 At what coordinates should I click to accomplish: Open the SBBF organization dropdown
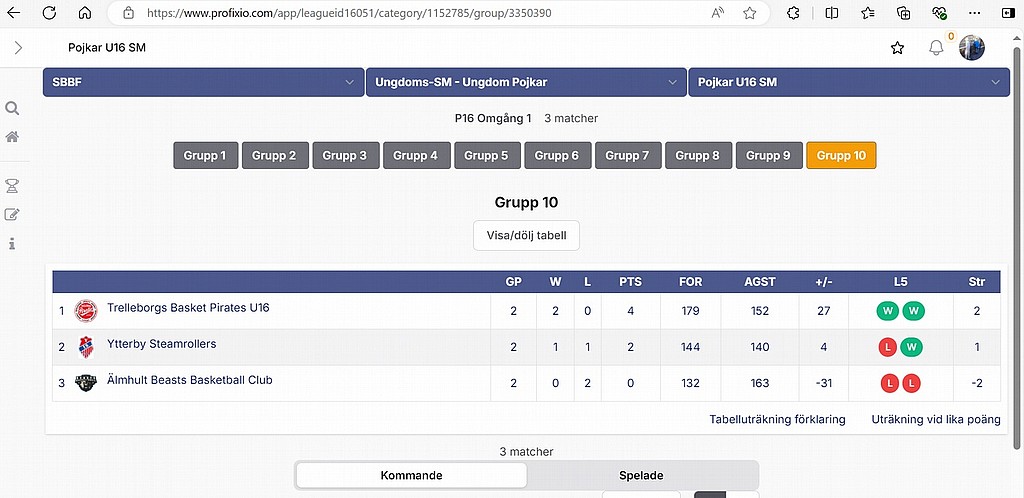[203, 82]
